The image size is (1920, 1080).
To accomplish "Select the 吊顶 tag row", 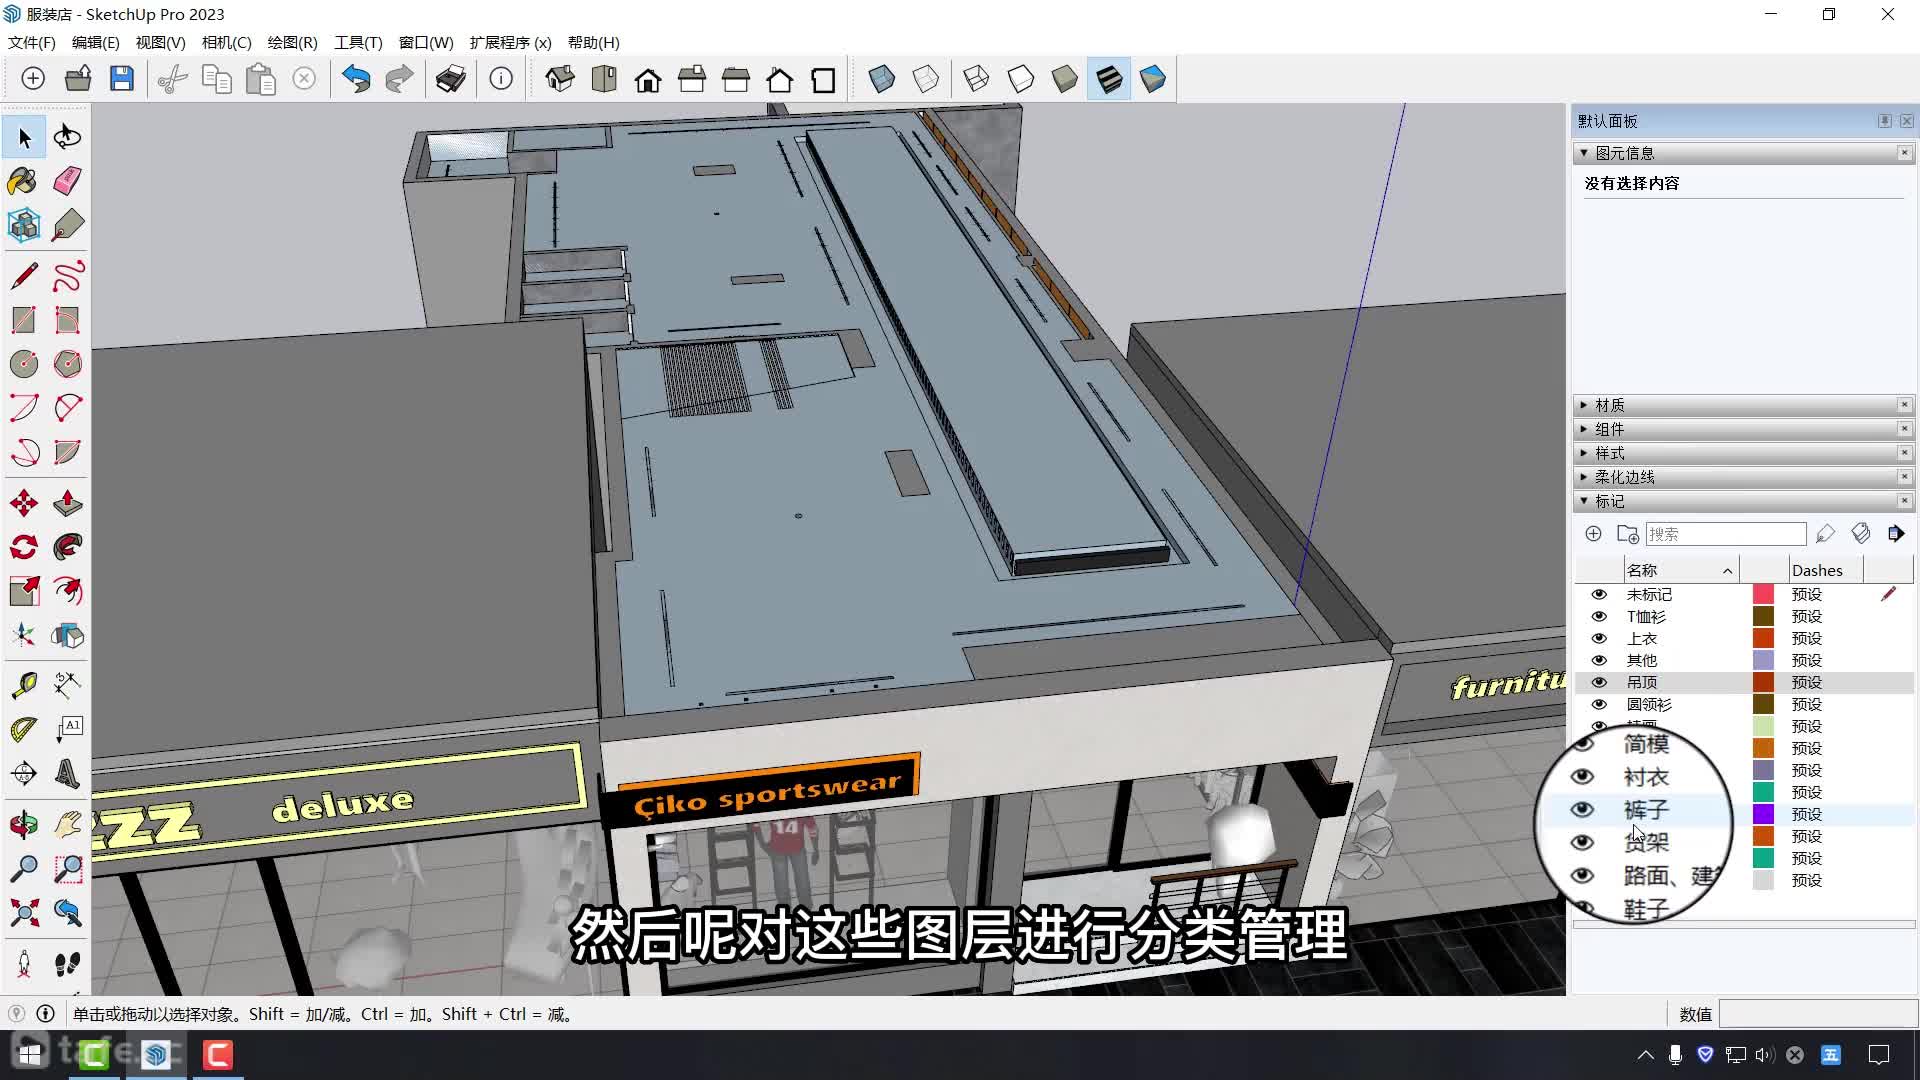I will [1744, 682].
